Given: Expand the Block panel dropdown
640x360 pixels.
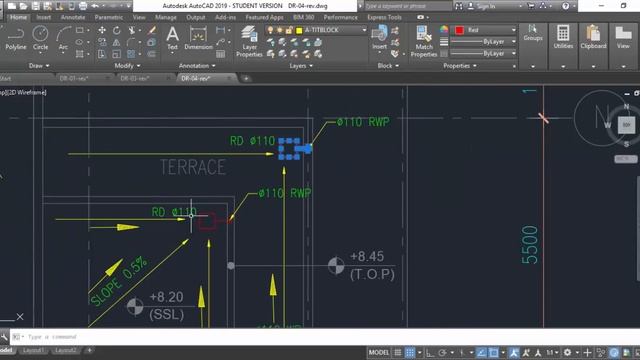Looking at the screenshot, I should pyautogui.click(x=388, y=66).
